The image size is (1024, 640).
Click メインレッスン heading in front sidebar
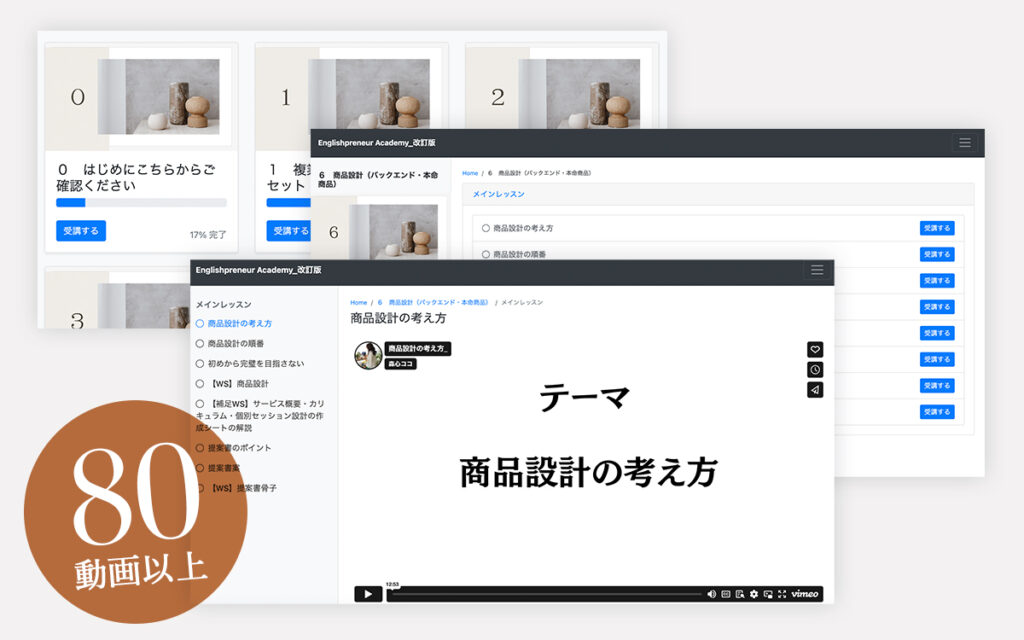[223, 304]
